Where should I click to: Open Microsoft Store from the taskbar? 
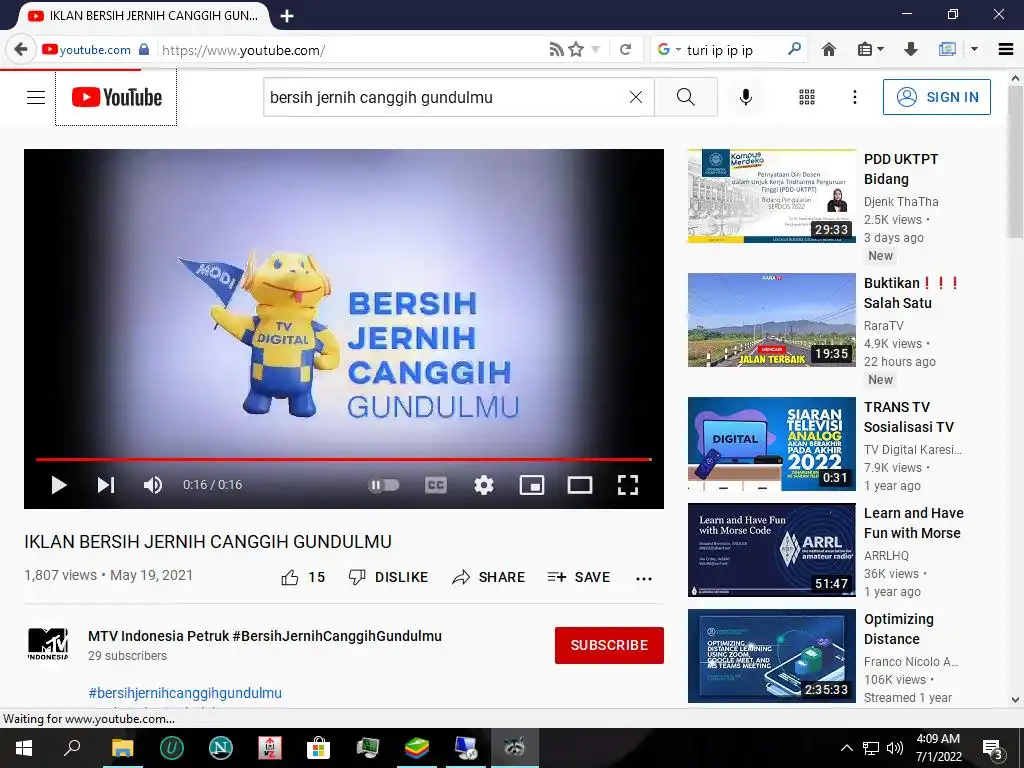pos(318,748)
